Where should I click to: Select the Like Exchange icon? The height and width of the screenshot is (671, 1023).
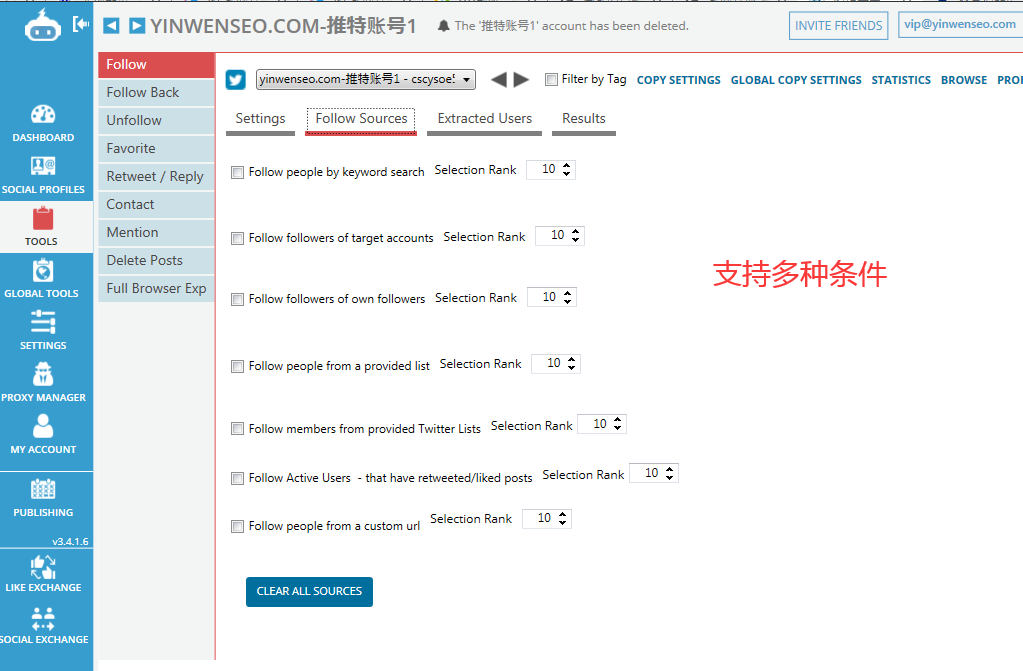[x=43, y=570]
